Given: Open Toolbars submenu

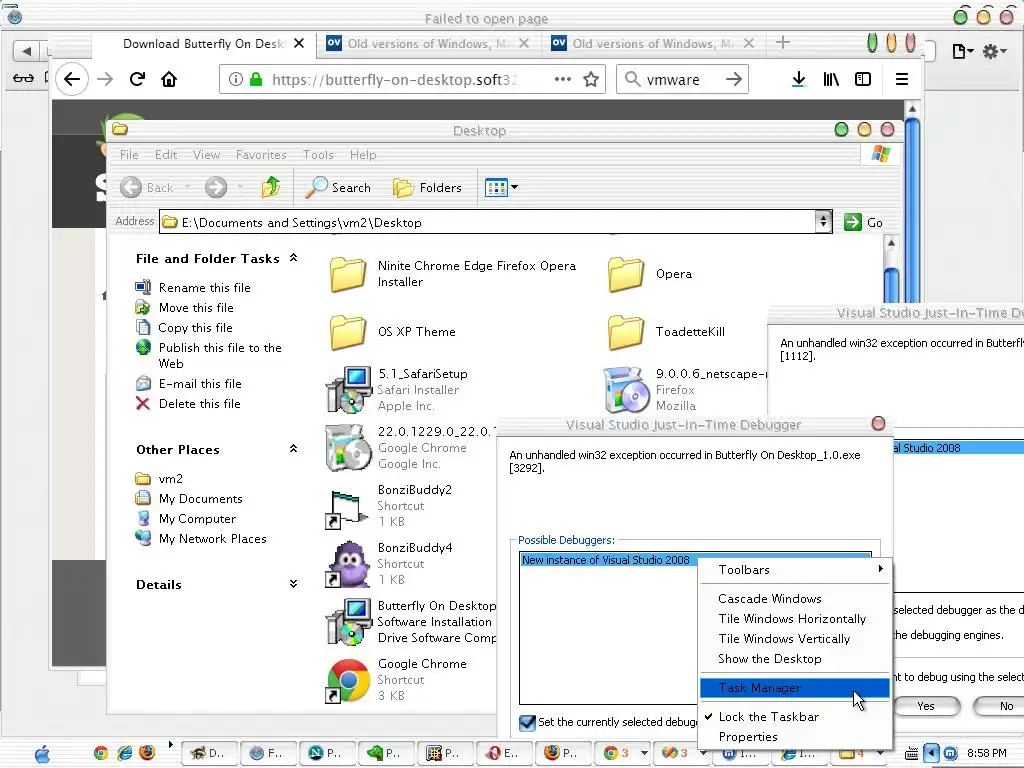Looking at the screenshot, I should (794, 569).
